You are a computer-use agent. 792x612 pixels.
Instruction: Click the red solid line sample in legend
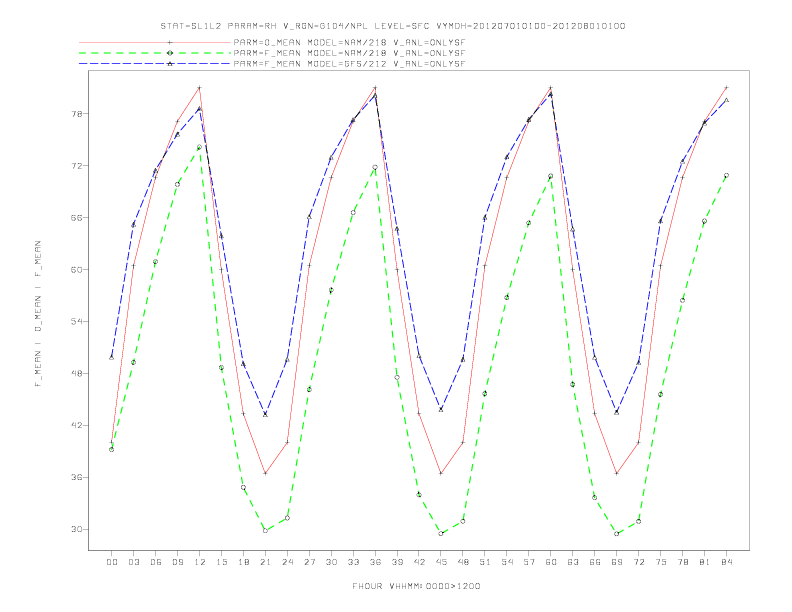pyautogui.click(x=155, y=42)
